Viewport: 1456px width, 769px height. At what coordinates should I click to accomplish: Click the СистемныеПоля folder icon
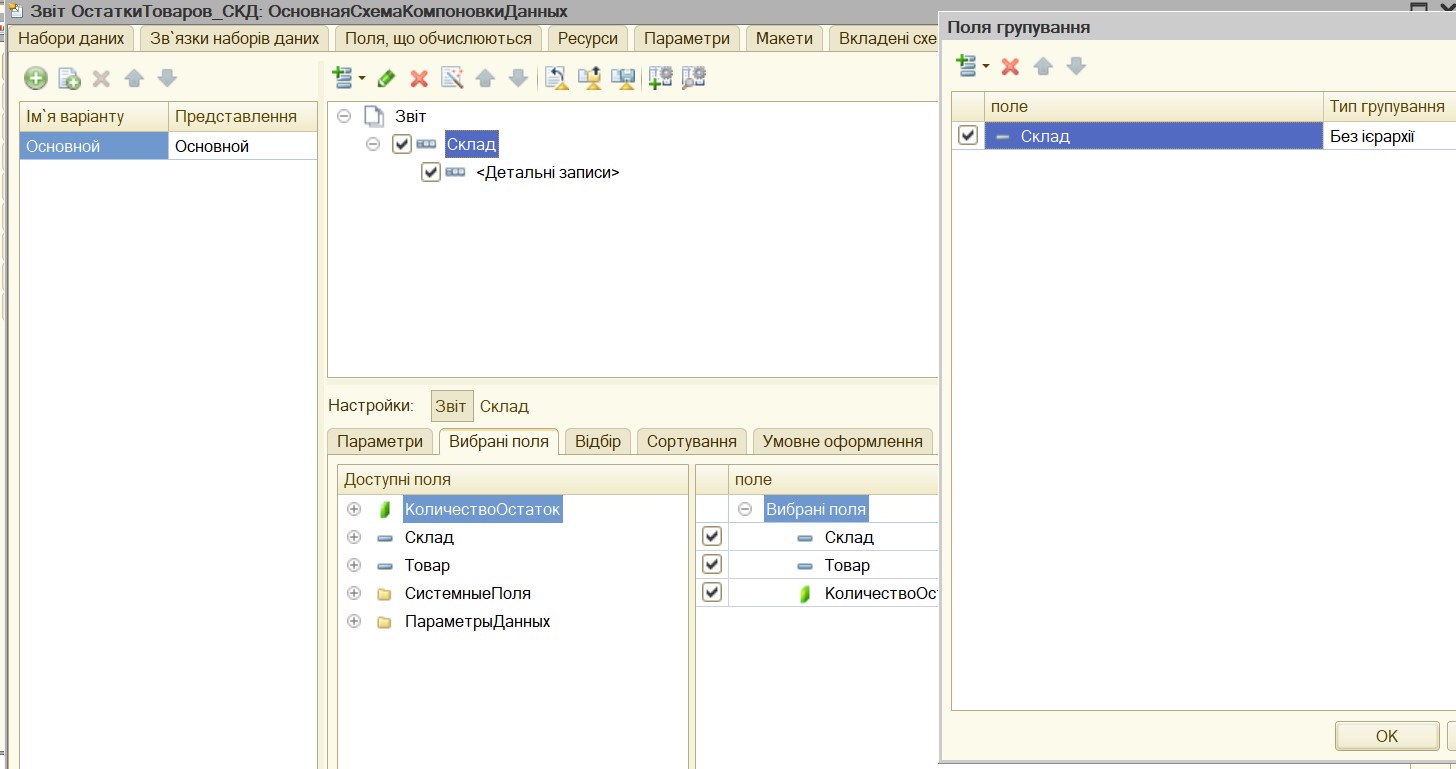coord(384,594)
